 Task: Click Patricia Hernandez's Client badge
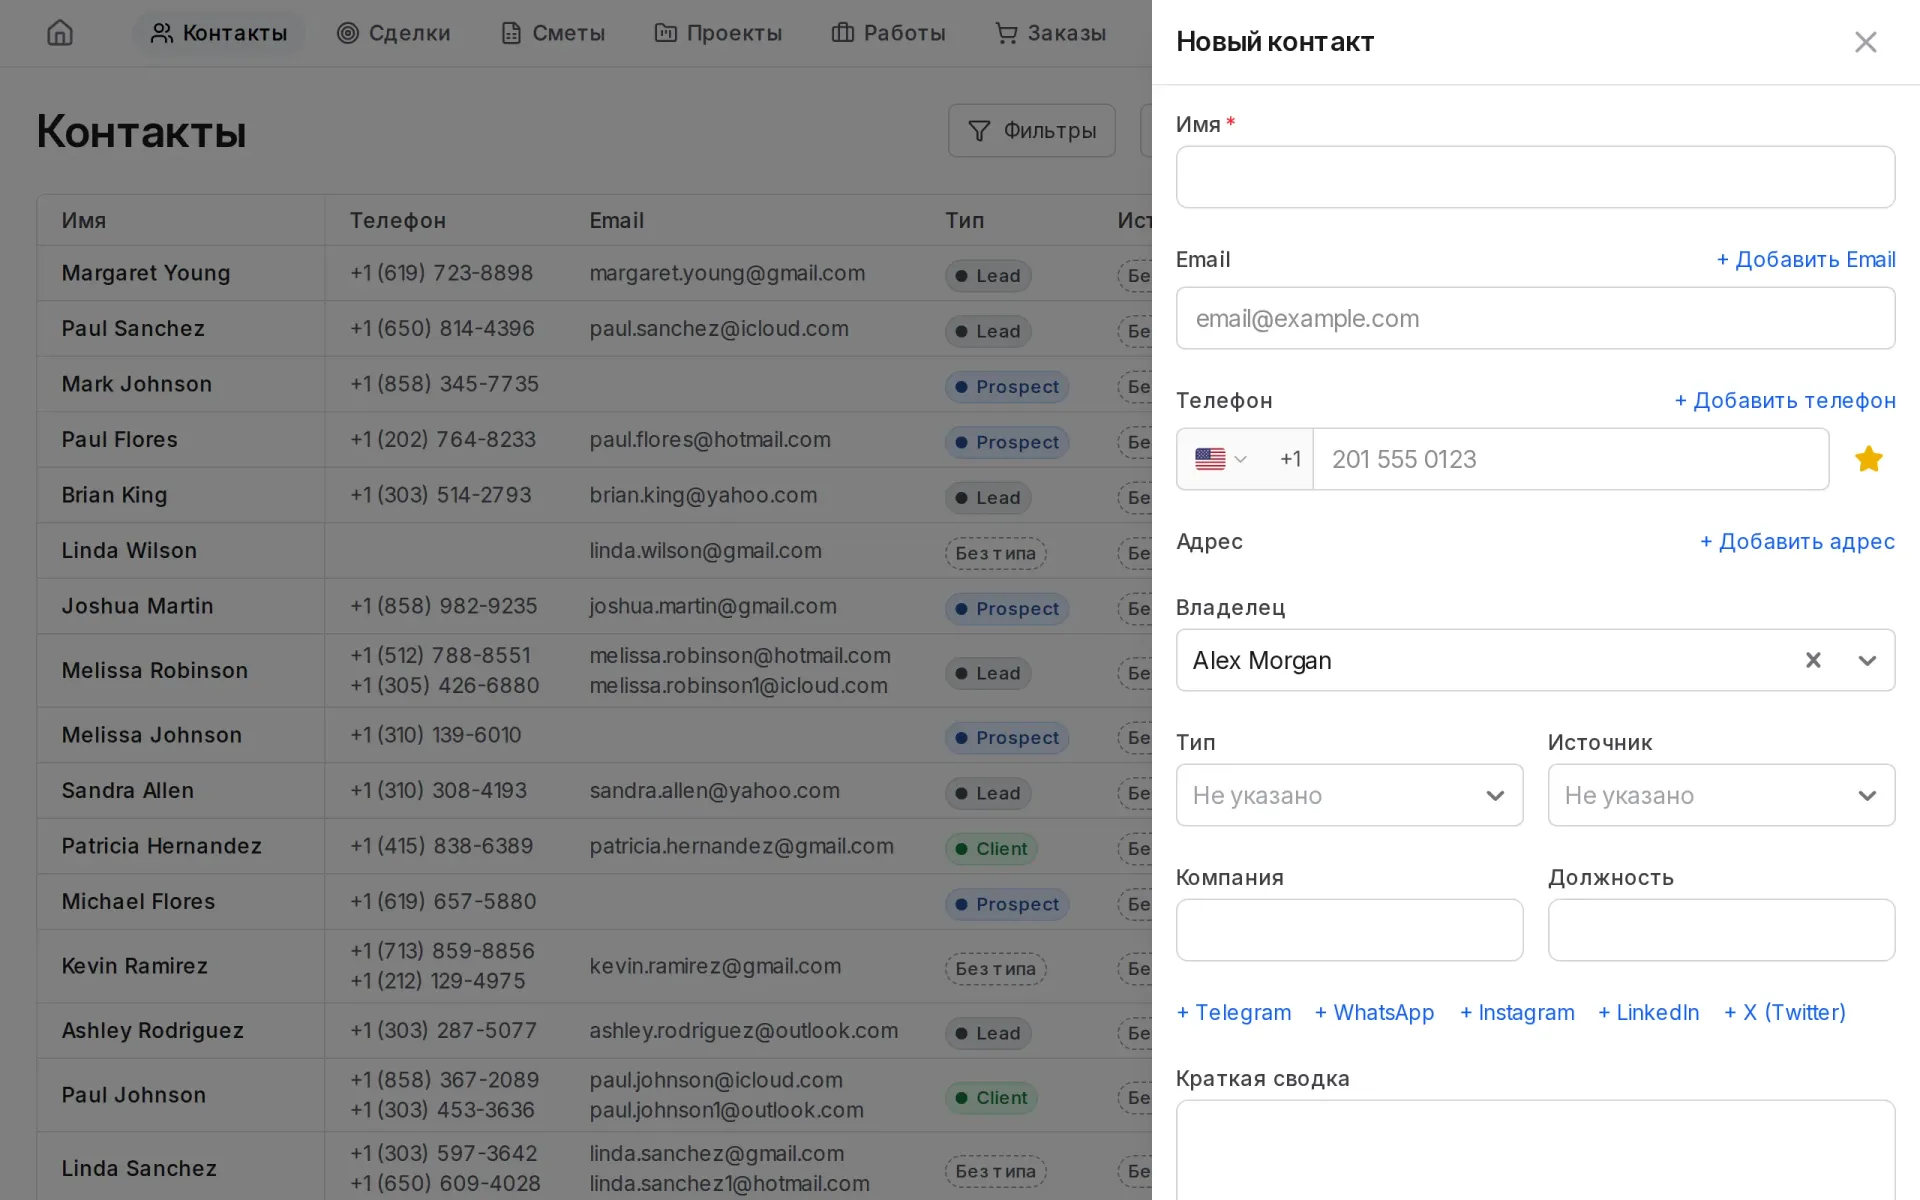991,849
